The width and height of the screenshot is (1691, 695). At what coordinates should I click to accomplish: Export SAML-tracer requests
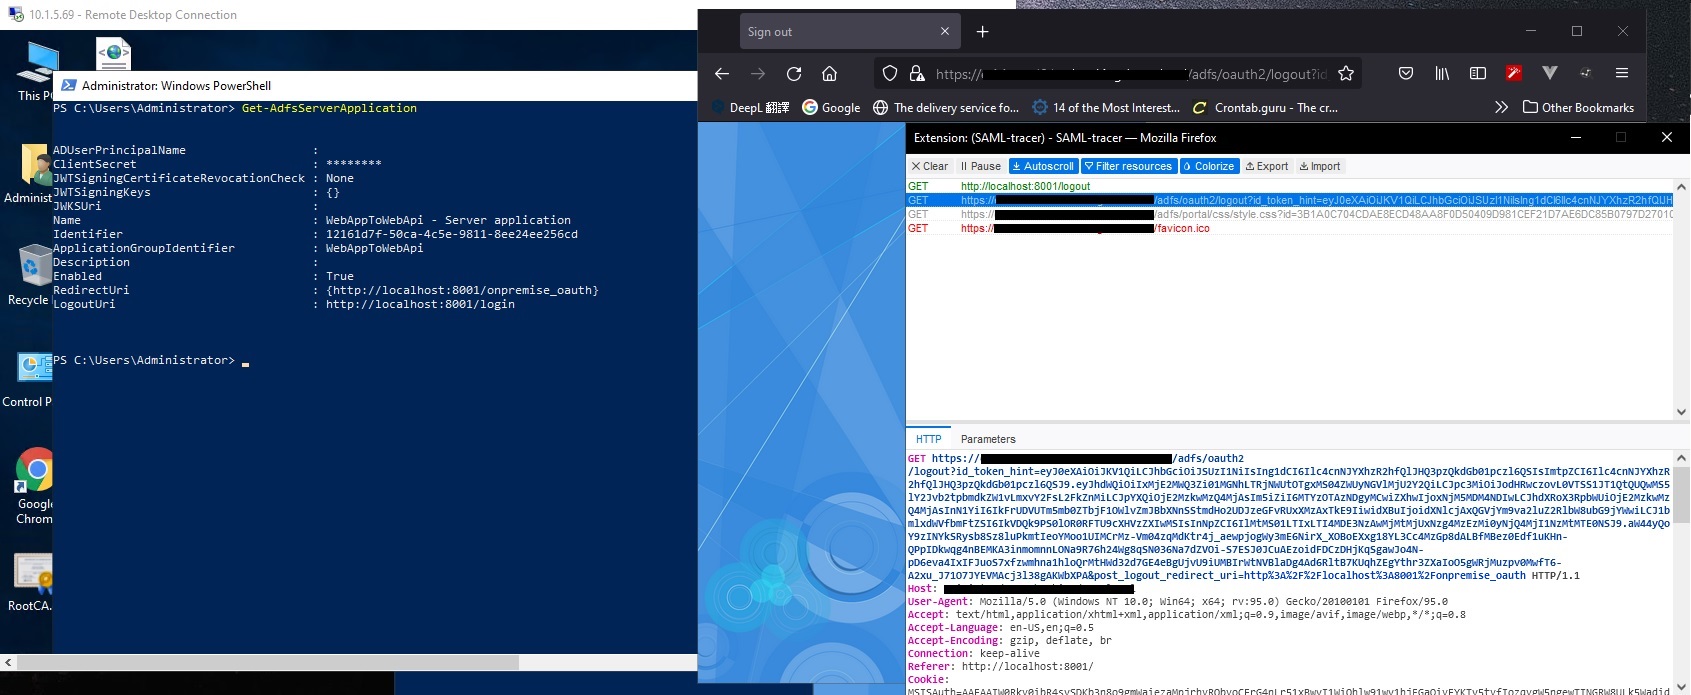1267,166
